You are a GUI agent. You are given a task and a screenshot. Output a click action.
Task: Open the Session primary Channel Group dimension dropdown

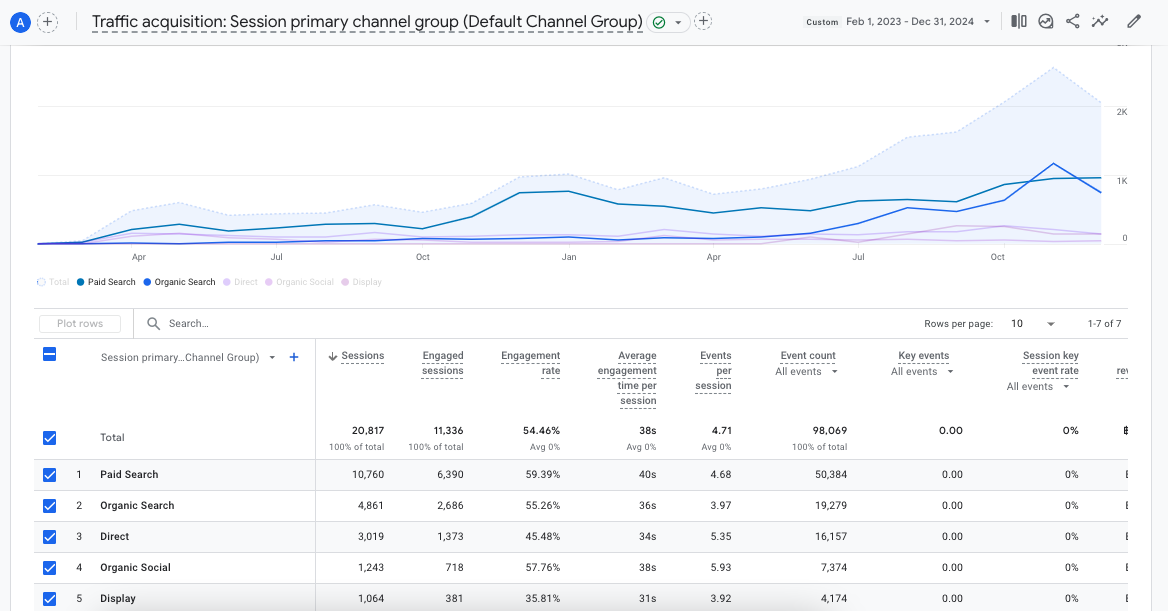coord(272,358)
